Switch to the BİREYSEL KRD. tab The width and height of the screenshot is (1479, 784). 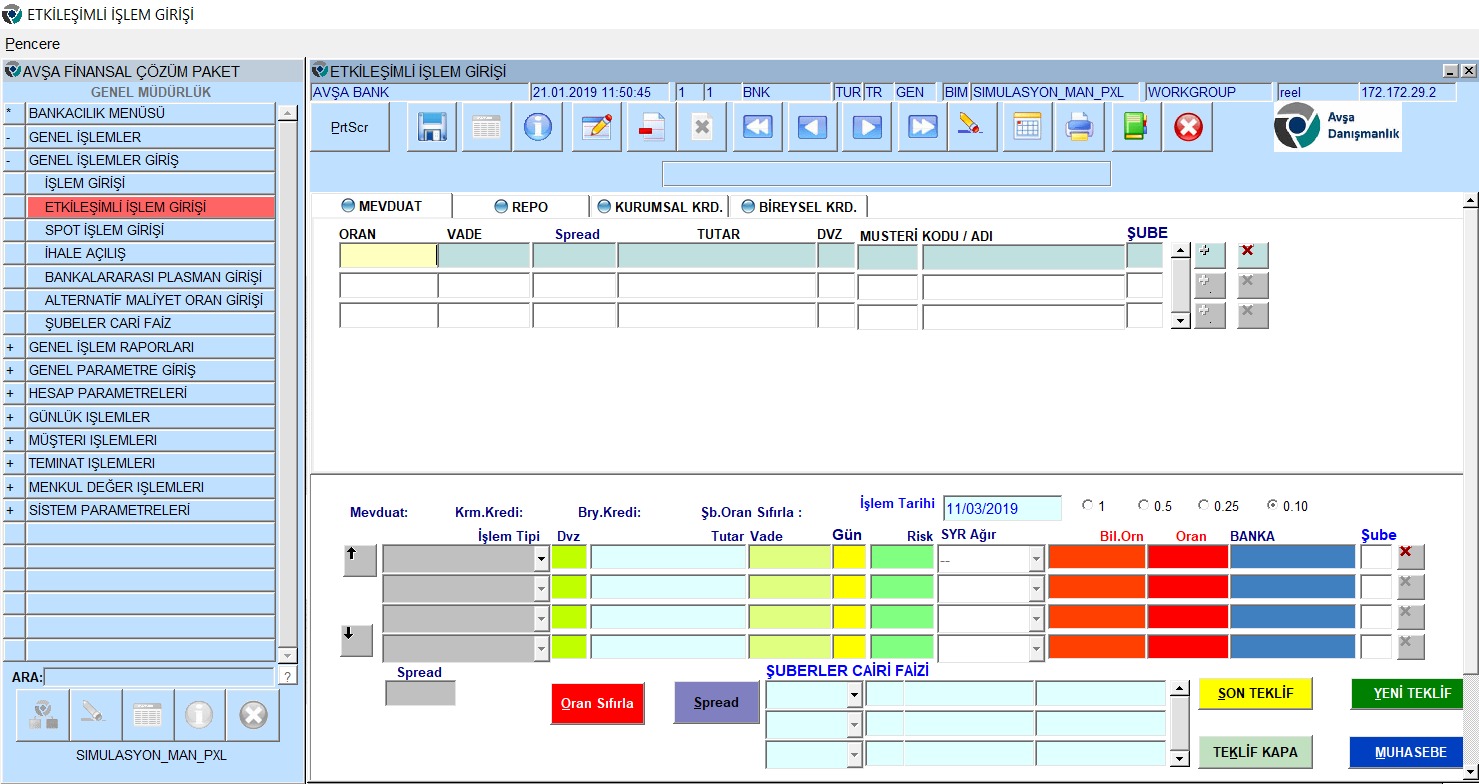pos(799,207)
